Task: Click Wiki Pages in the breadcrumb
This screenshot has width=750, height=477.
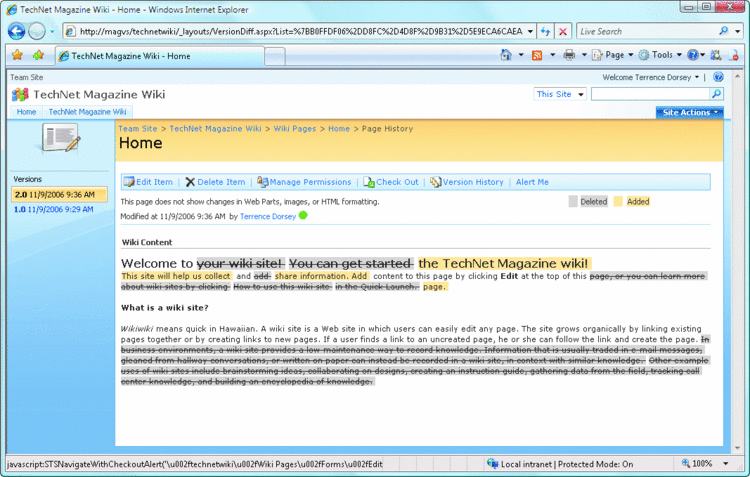Action: (x=295, y=129)
